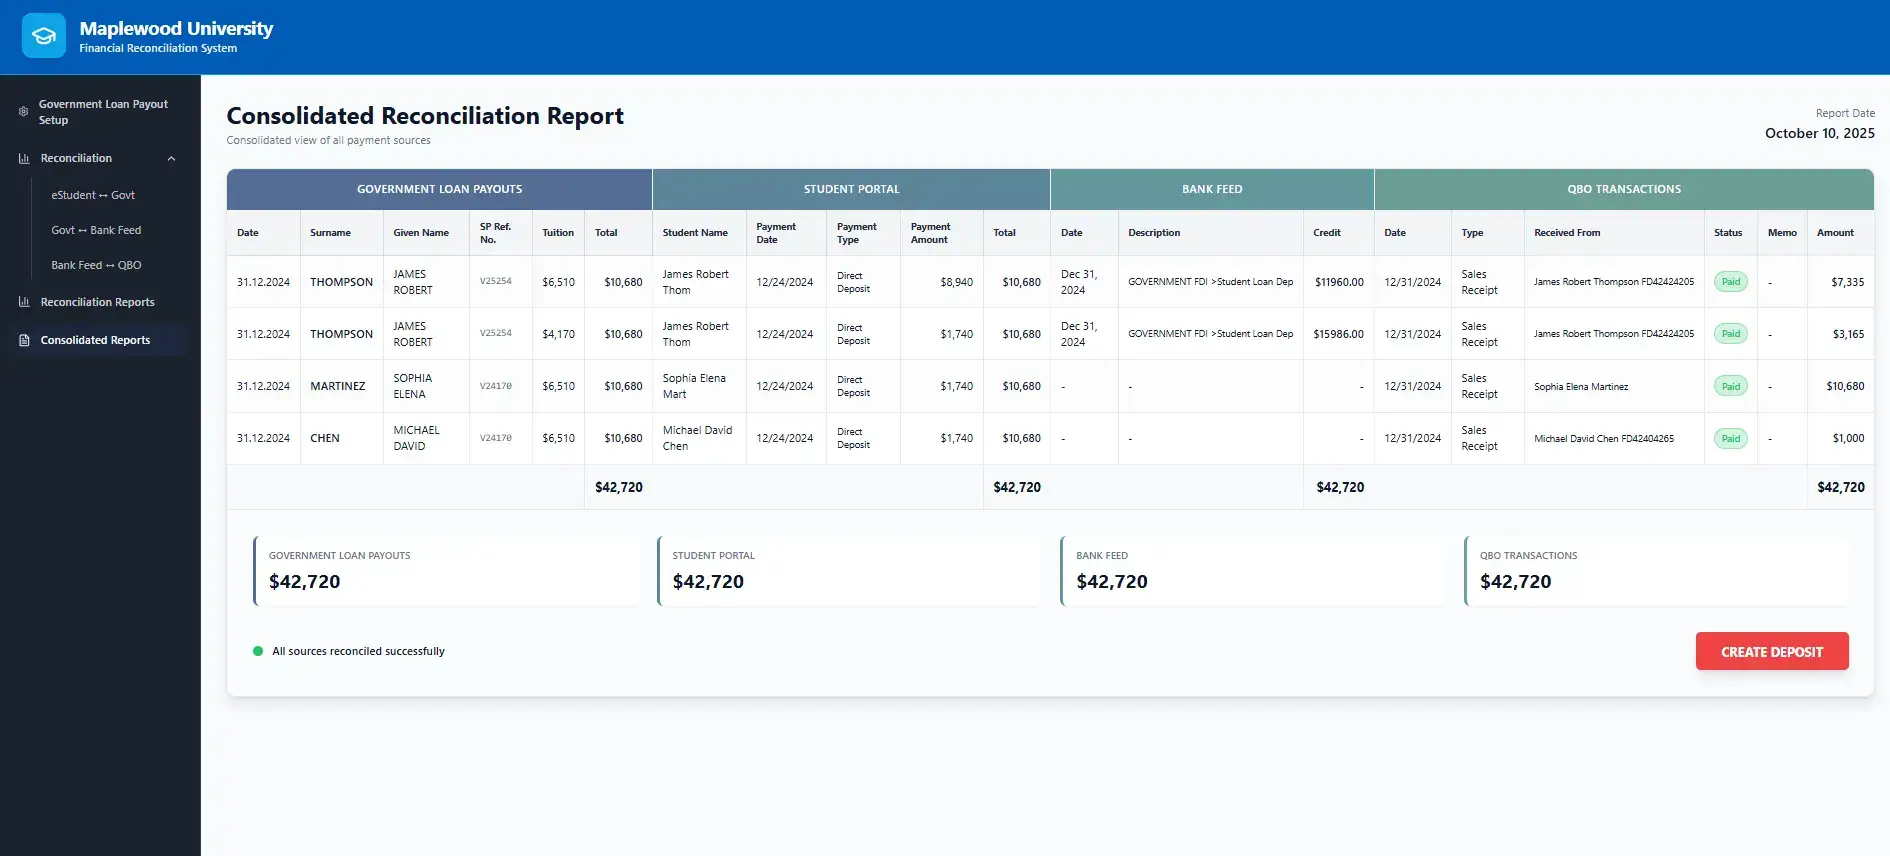Click the Paid badge in Michael Chen row

pyautogui.click(x=1730, y=438)
